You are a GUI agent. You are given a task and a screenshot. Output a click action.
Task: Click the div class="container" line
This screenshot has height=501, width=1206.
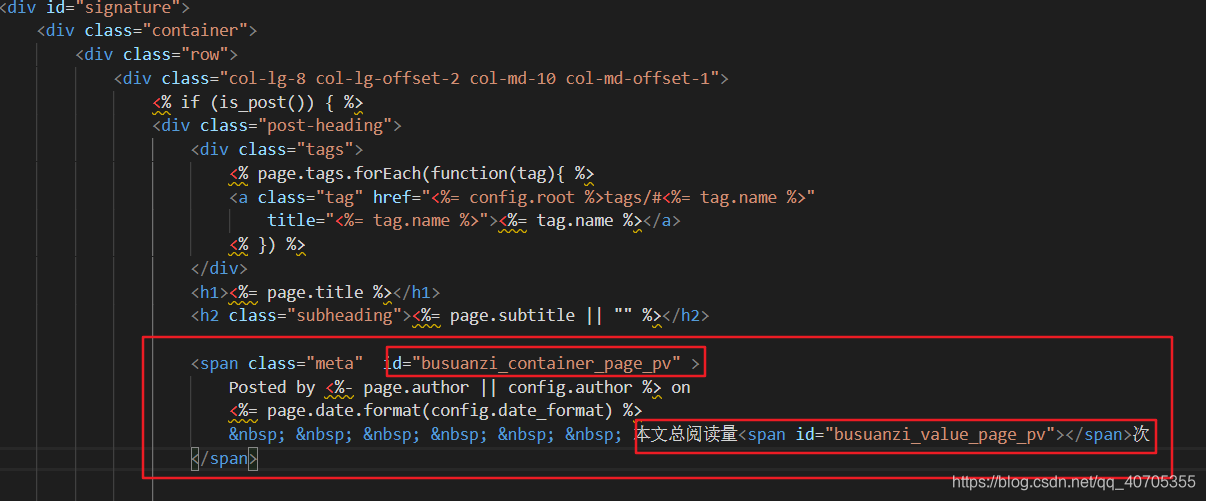147,30
